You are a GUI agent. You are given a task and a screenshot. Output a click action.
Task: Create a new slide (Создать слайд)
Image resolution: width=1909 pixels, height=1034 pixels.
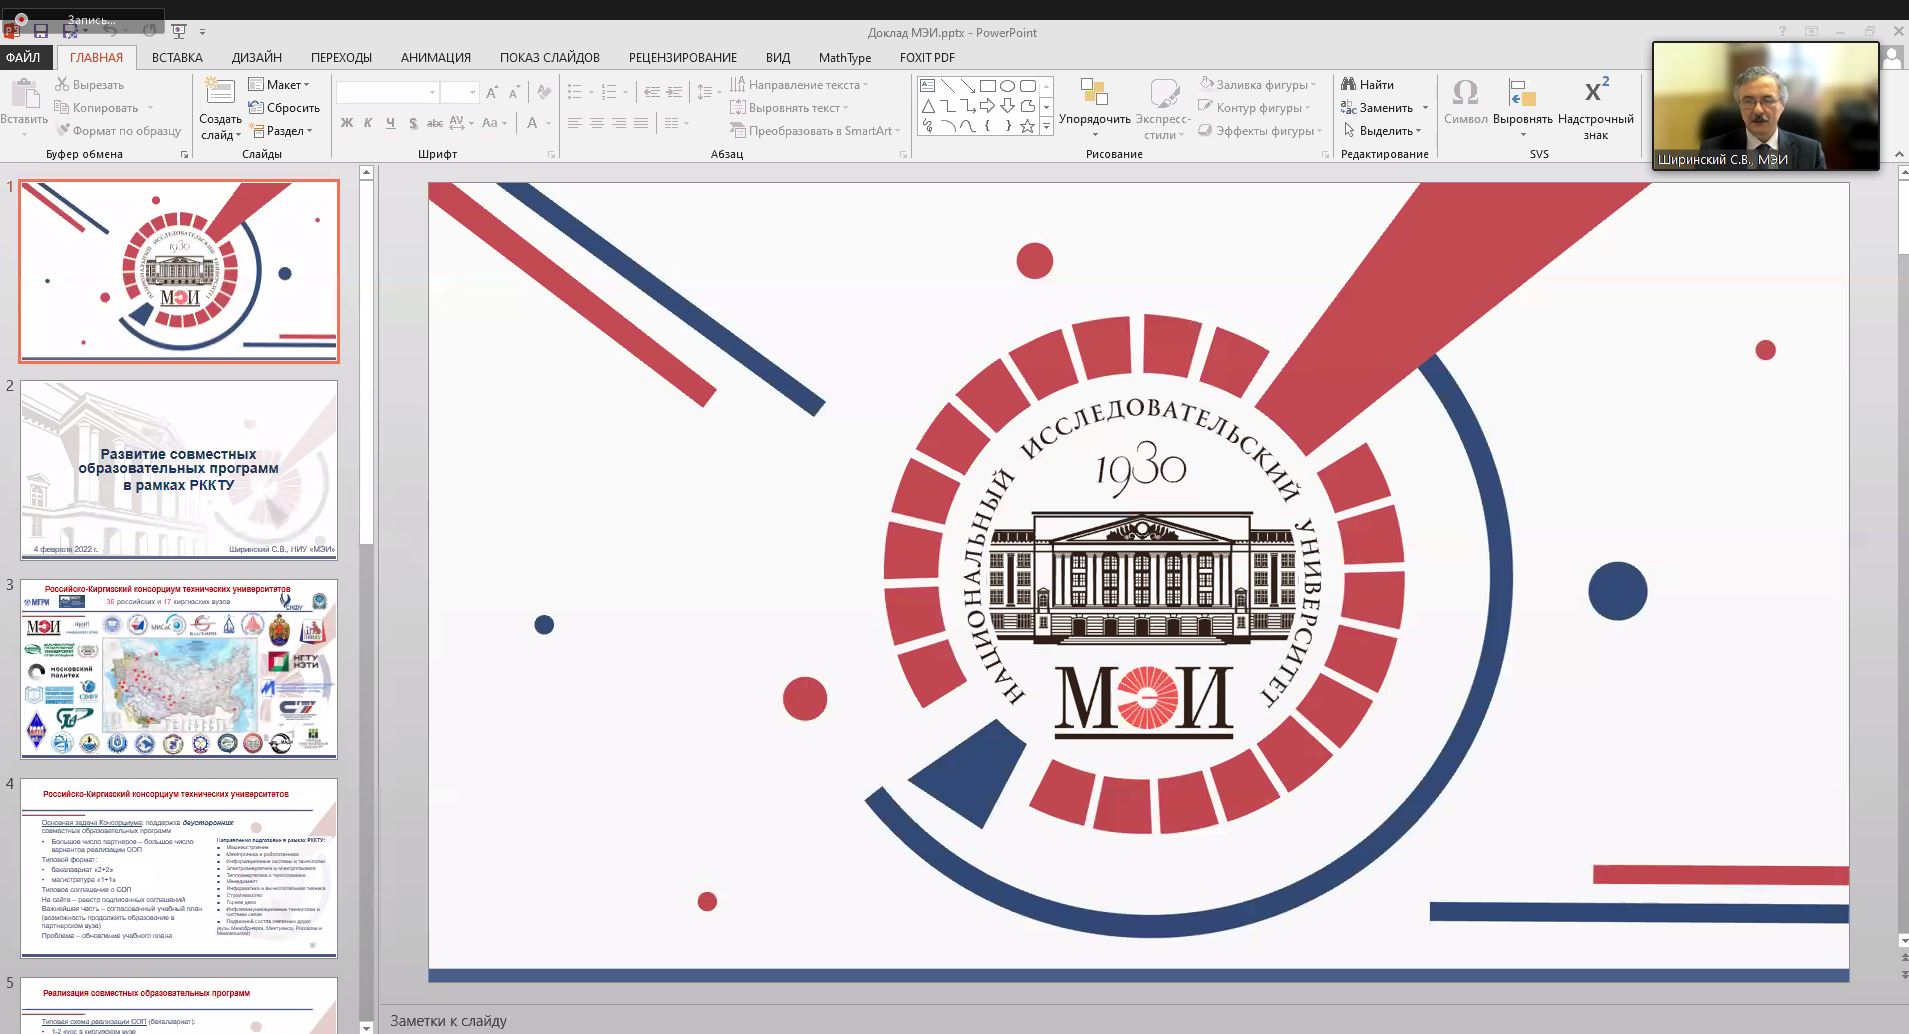[x=220, y=108]
